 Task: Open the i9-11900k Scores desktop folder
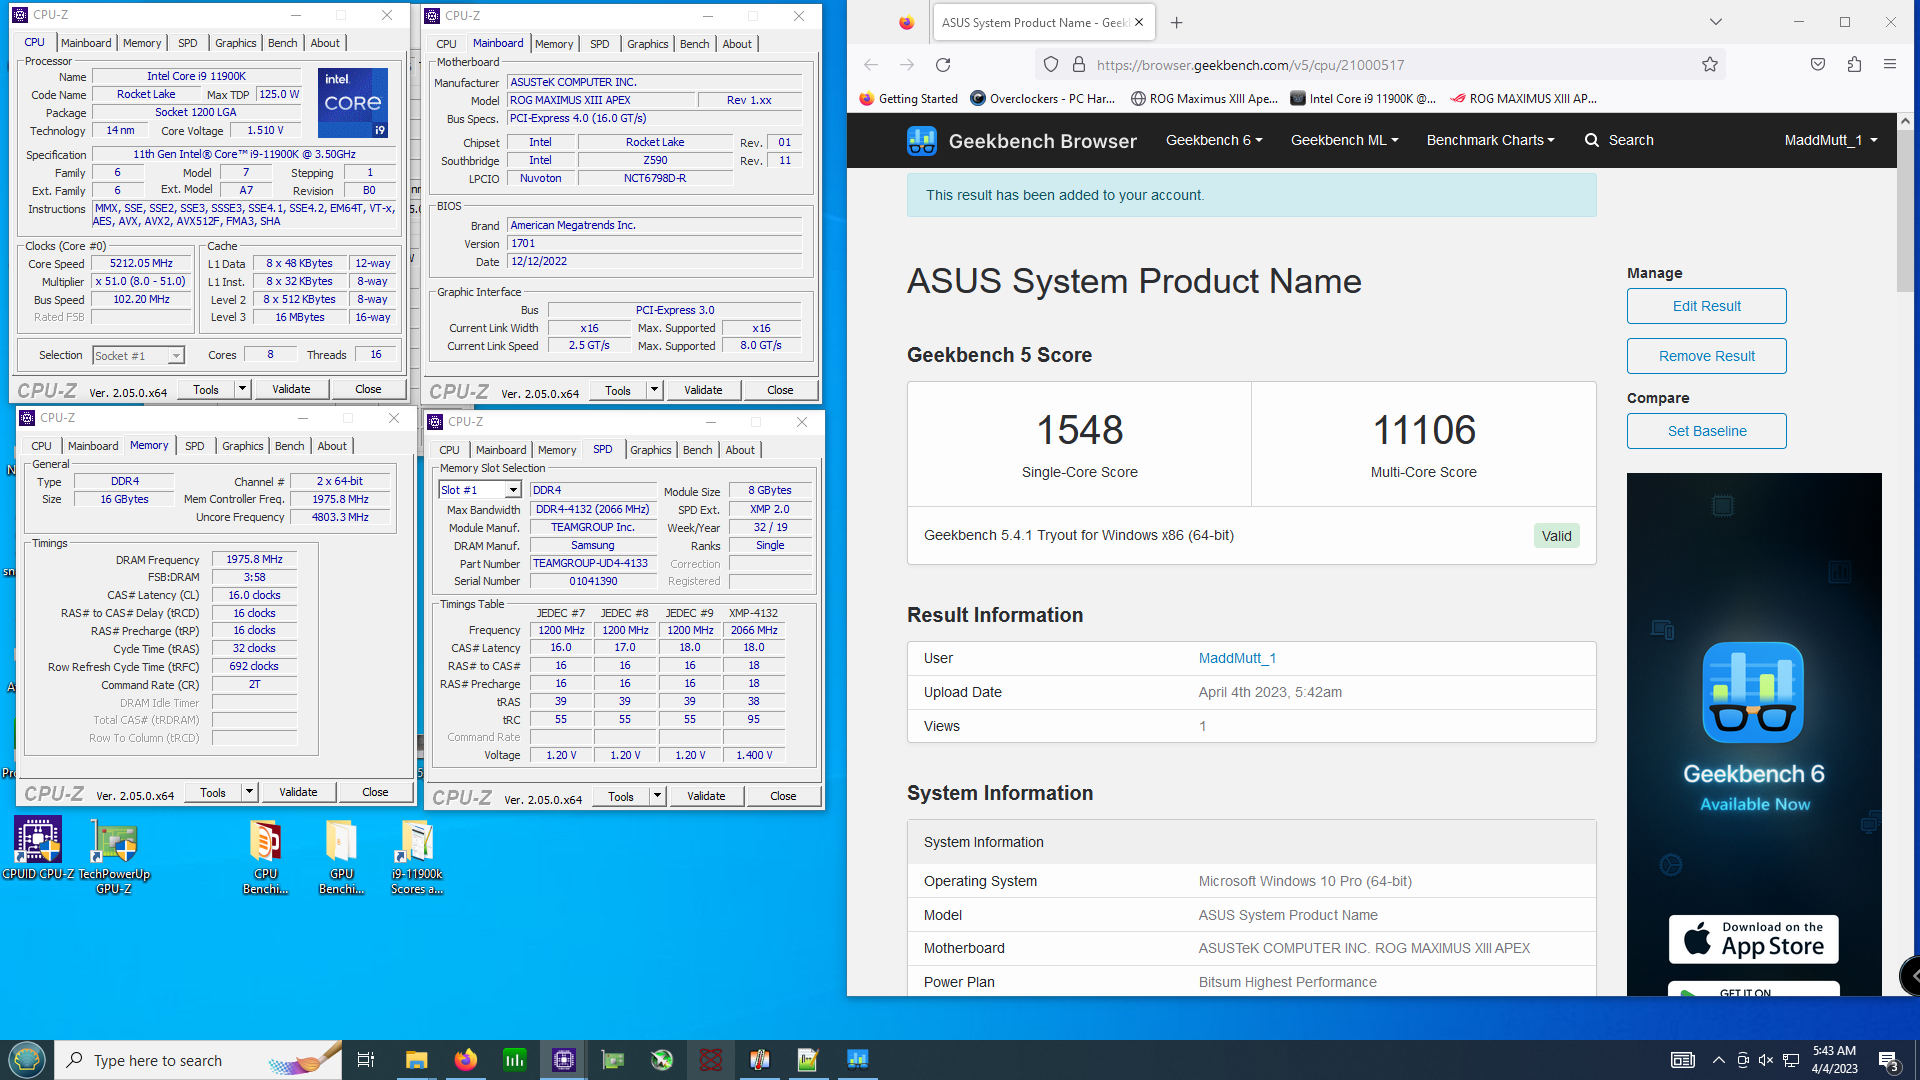pyautogui.click(x=417, y=857)
